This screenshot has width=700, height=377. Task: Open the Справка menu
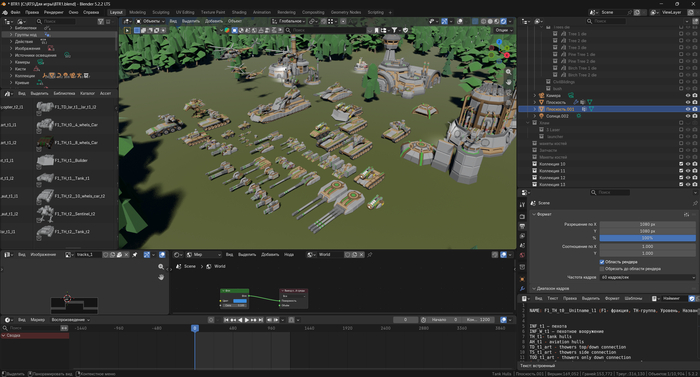coord(91,12)
